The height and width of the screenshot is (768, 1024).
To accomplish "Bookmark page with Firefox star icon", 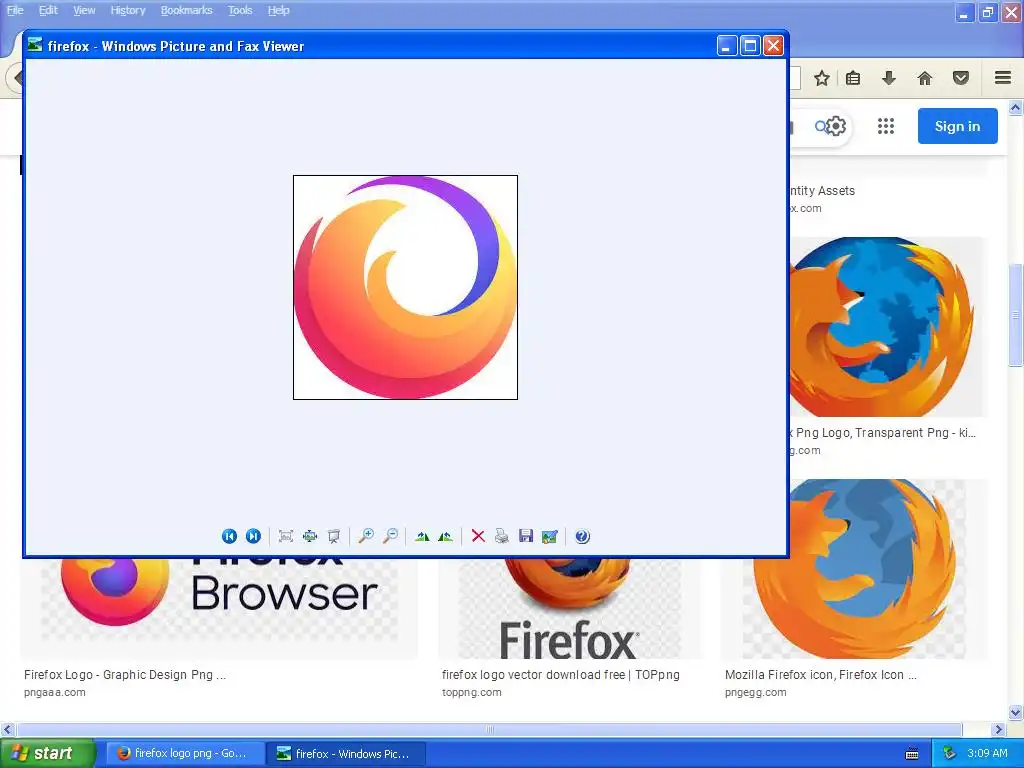I will (822, 78).
